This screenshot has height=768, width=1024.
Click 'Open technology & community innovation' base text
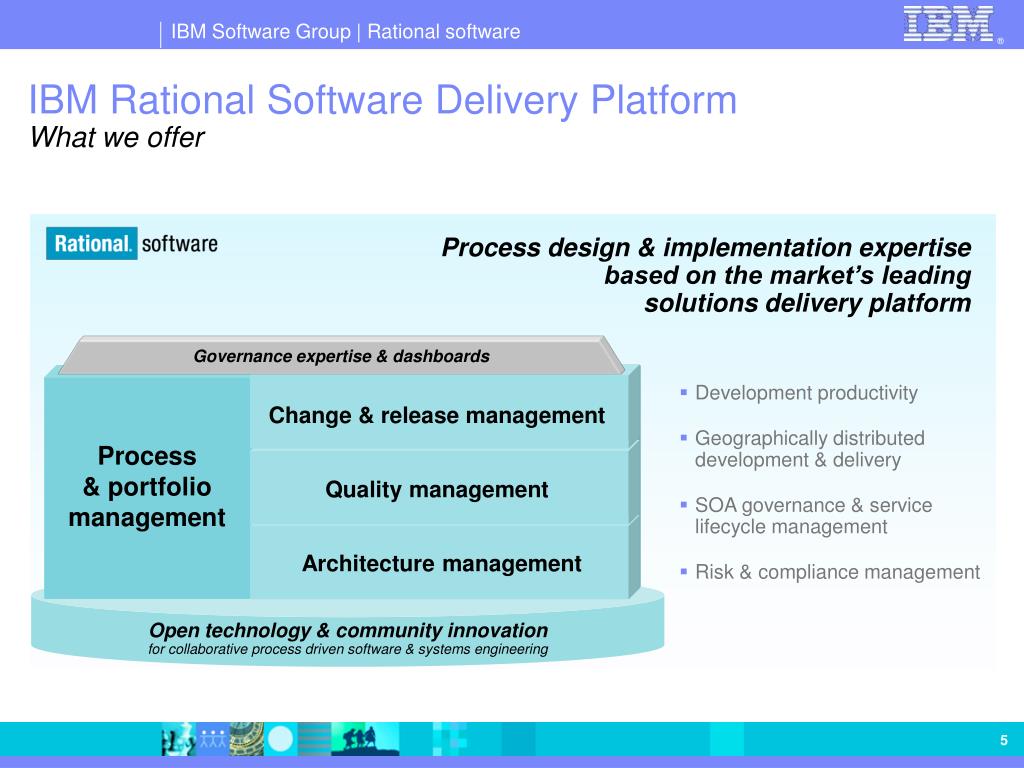[349, 630]
